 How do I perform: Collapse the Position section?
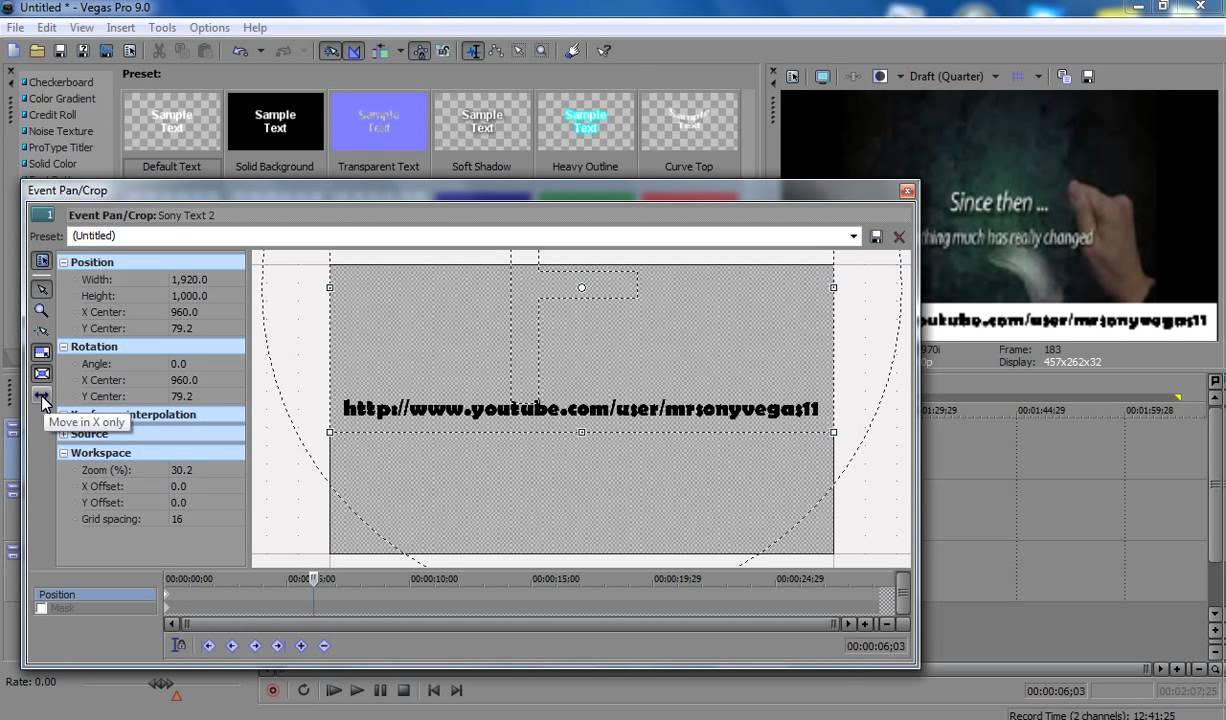(64, 262)
